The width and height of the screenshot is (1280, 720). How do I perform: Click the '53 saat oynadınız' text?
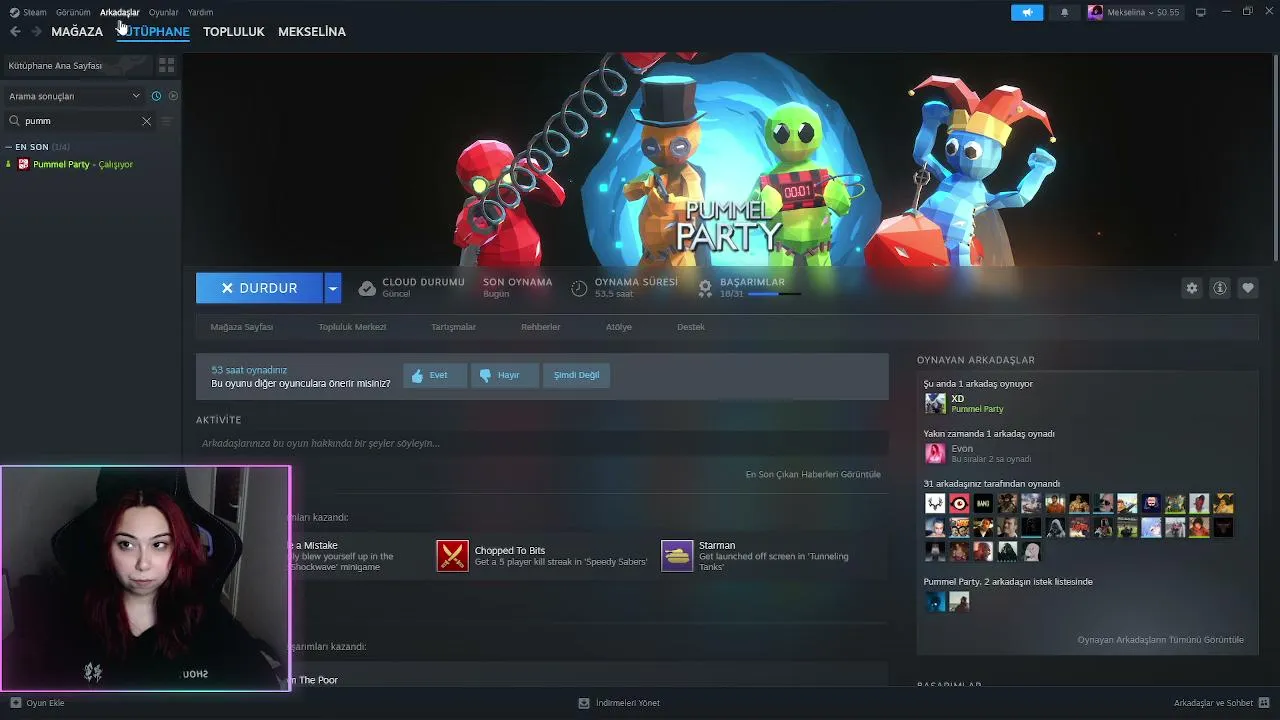tap(249, 370)
